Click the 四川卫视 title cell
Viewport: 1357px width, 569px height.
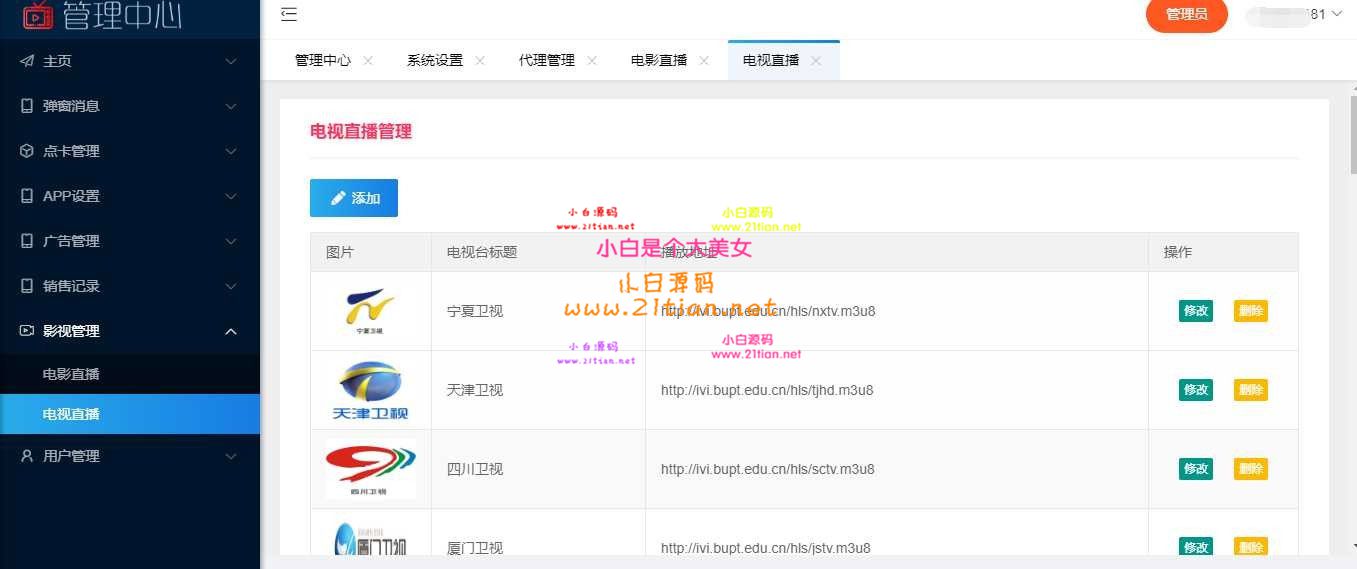click(x=538, y=469)
